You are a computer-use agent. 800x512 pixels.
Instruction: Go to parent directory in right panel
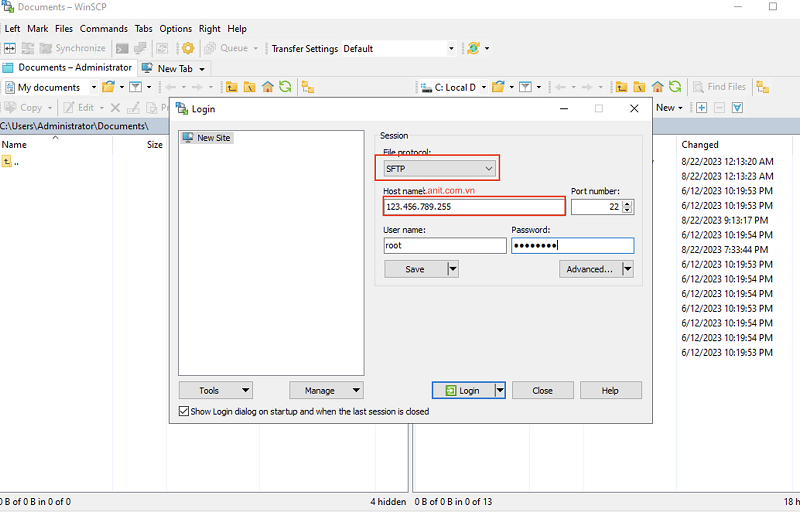[x=621, y=87]
